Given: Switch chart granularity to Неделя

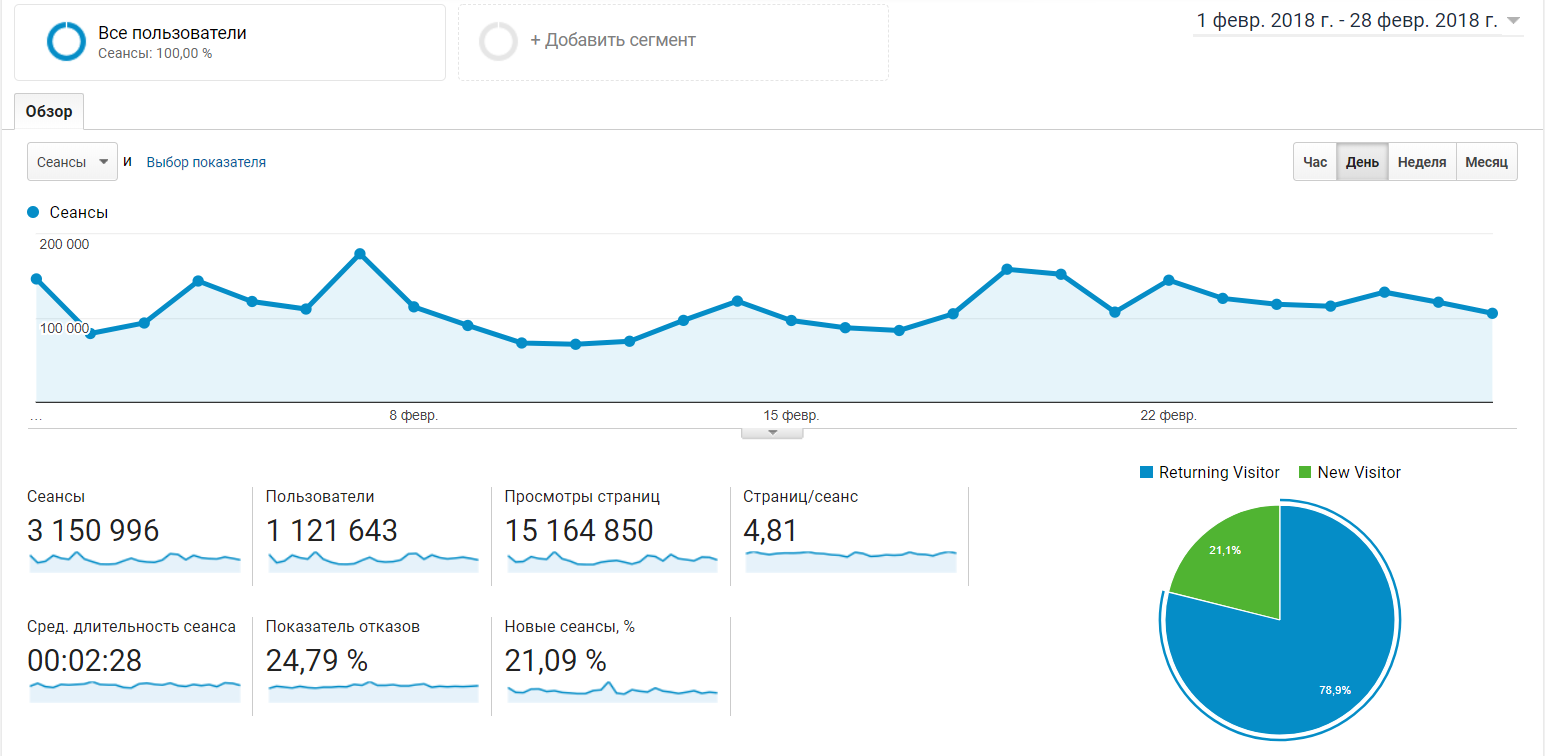Looking at the screenshot, I should coord(1421,162).
